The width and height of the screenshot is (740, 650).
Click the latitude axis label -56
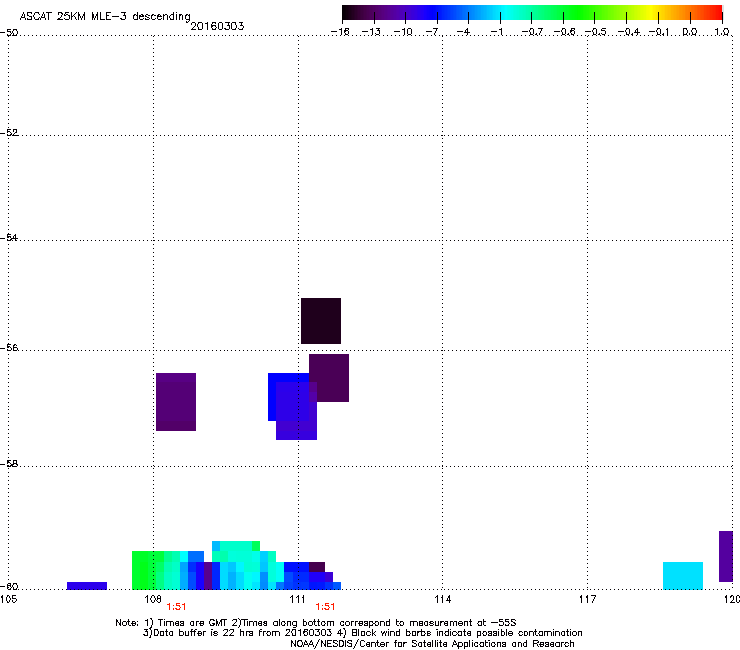(9, 348)
